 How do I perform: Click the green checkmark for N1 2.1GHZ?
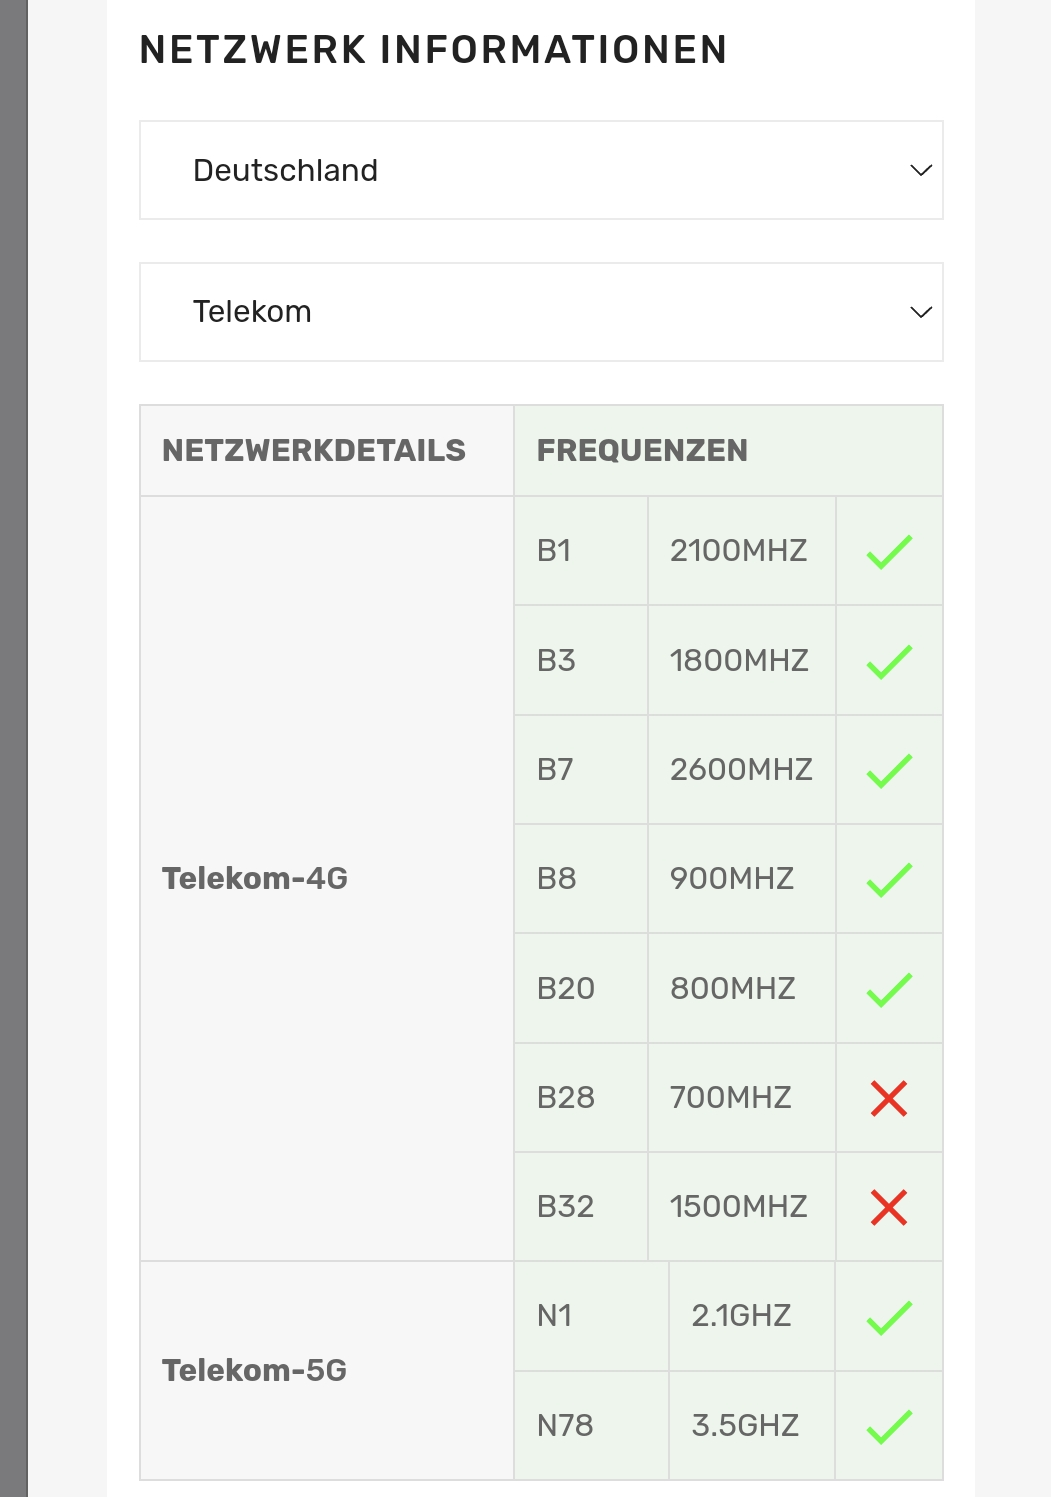(889, 1317)
